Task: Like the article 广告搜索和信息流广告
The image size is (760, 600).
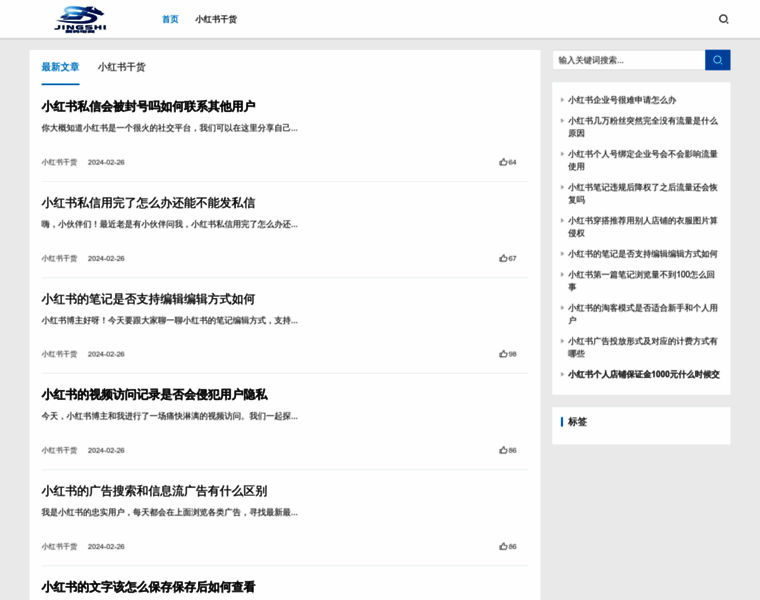Action: point(508,546)
